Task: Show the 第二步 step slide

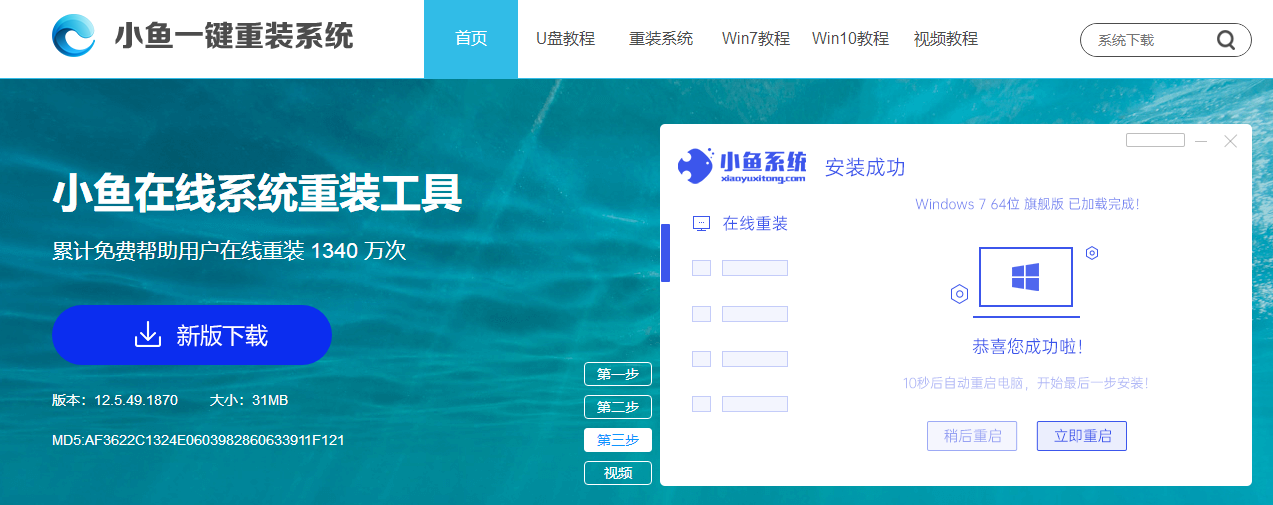Action: (618, 407)
